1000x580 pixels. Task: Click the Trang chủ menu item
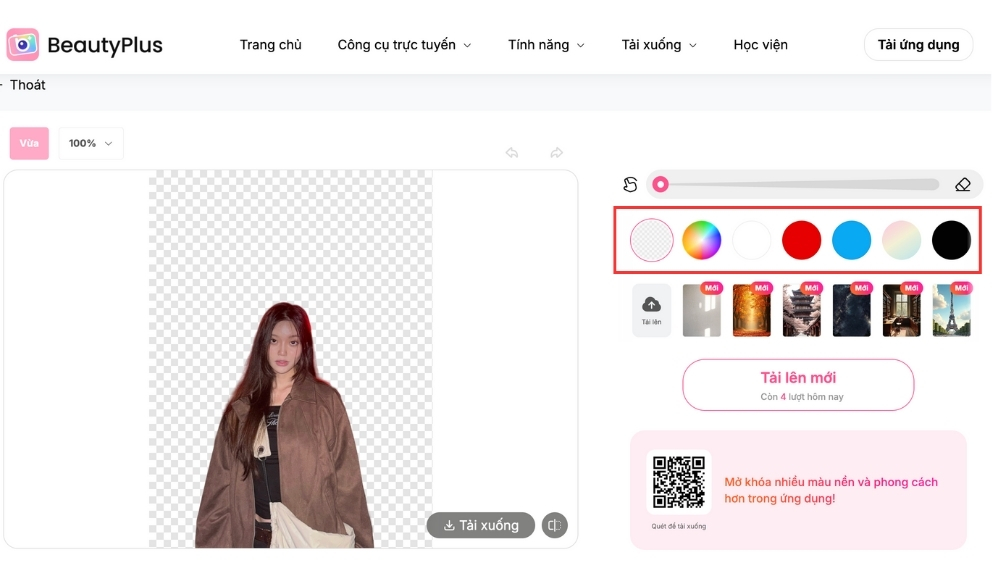[270, 45]
